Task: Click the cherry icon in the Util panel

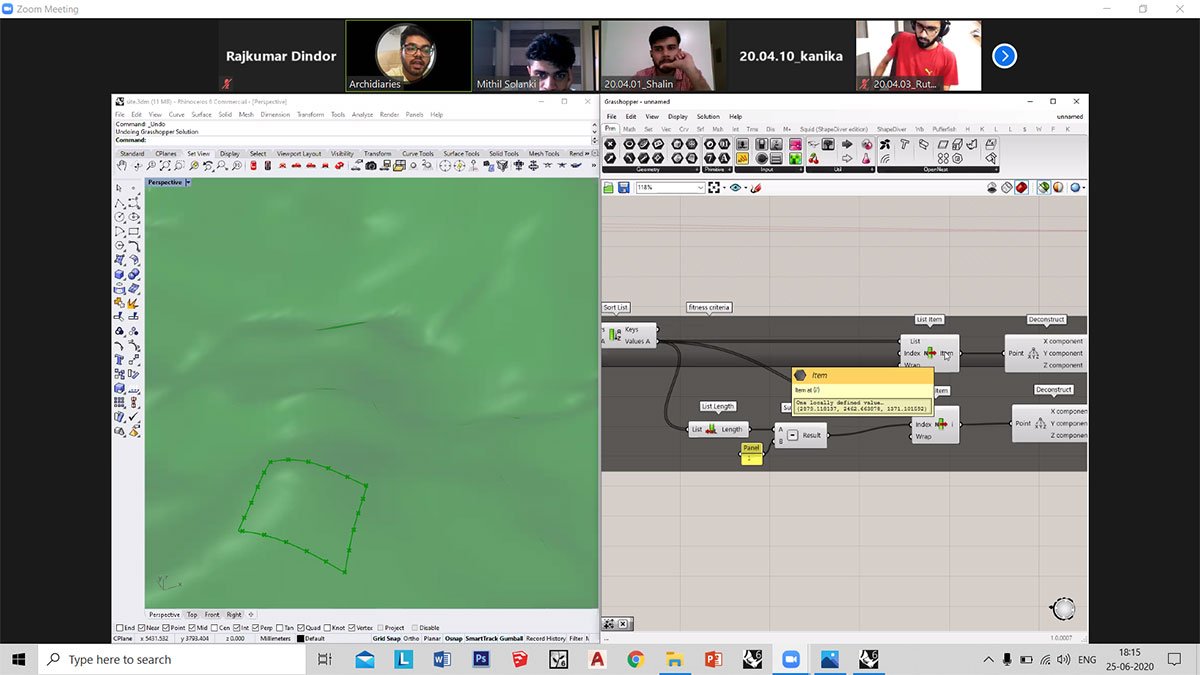Action: [x=813, y=158]
